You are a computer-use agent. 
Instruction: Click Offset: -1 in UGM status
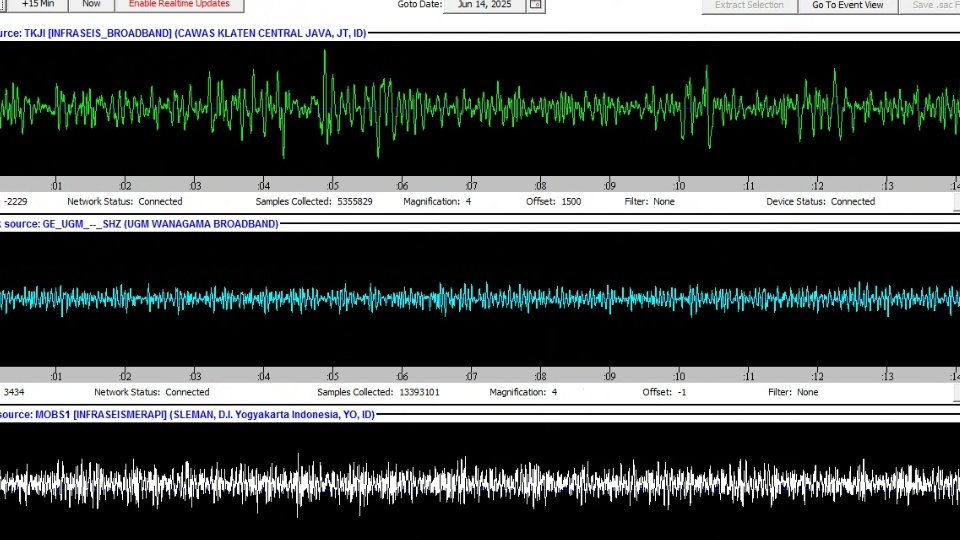pyautogui.click(x=664, y=392)
